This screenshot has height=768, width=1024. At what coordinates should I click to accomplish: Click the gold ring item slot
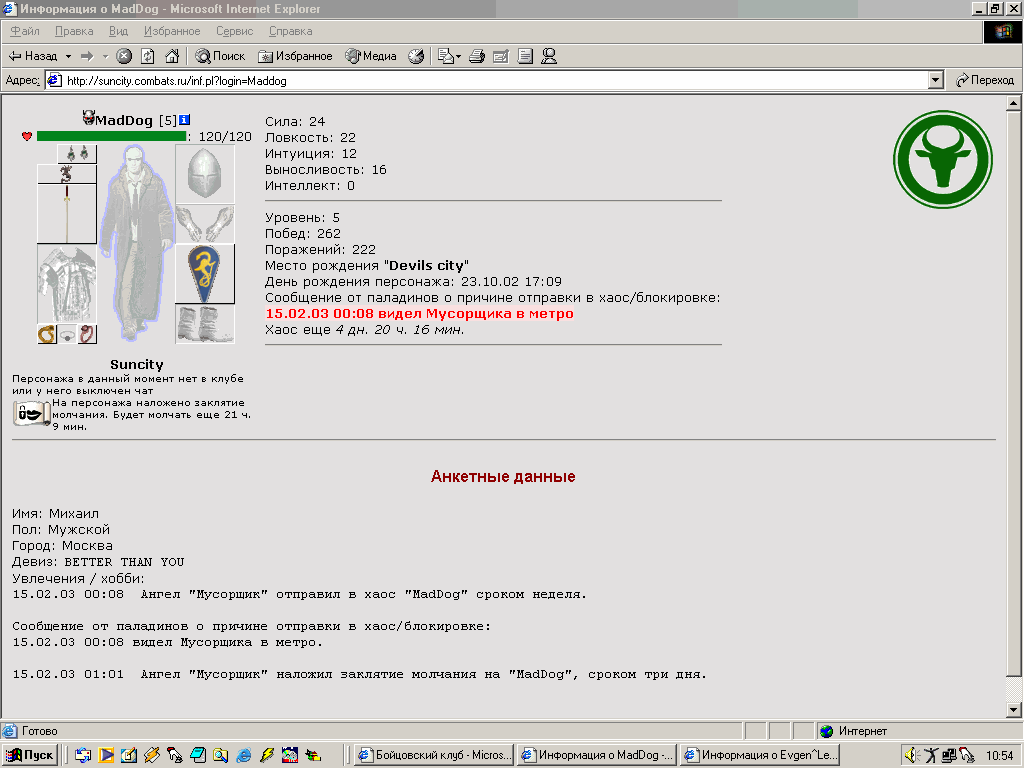pyautogui.click(x=47, y=334)
